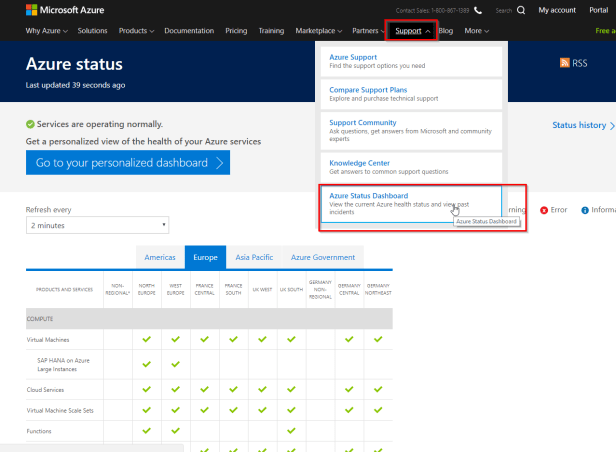Click green checkmark icon beside operating normally
Screen dimensions: 616x452
pos(30,125)
